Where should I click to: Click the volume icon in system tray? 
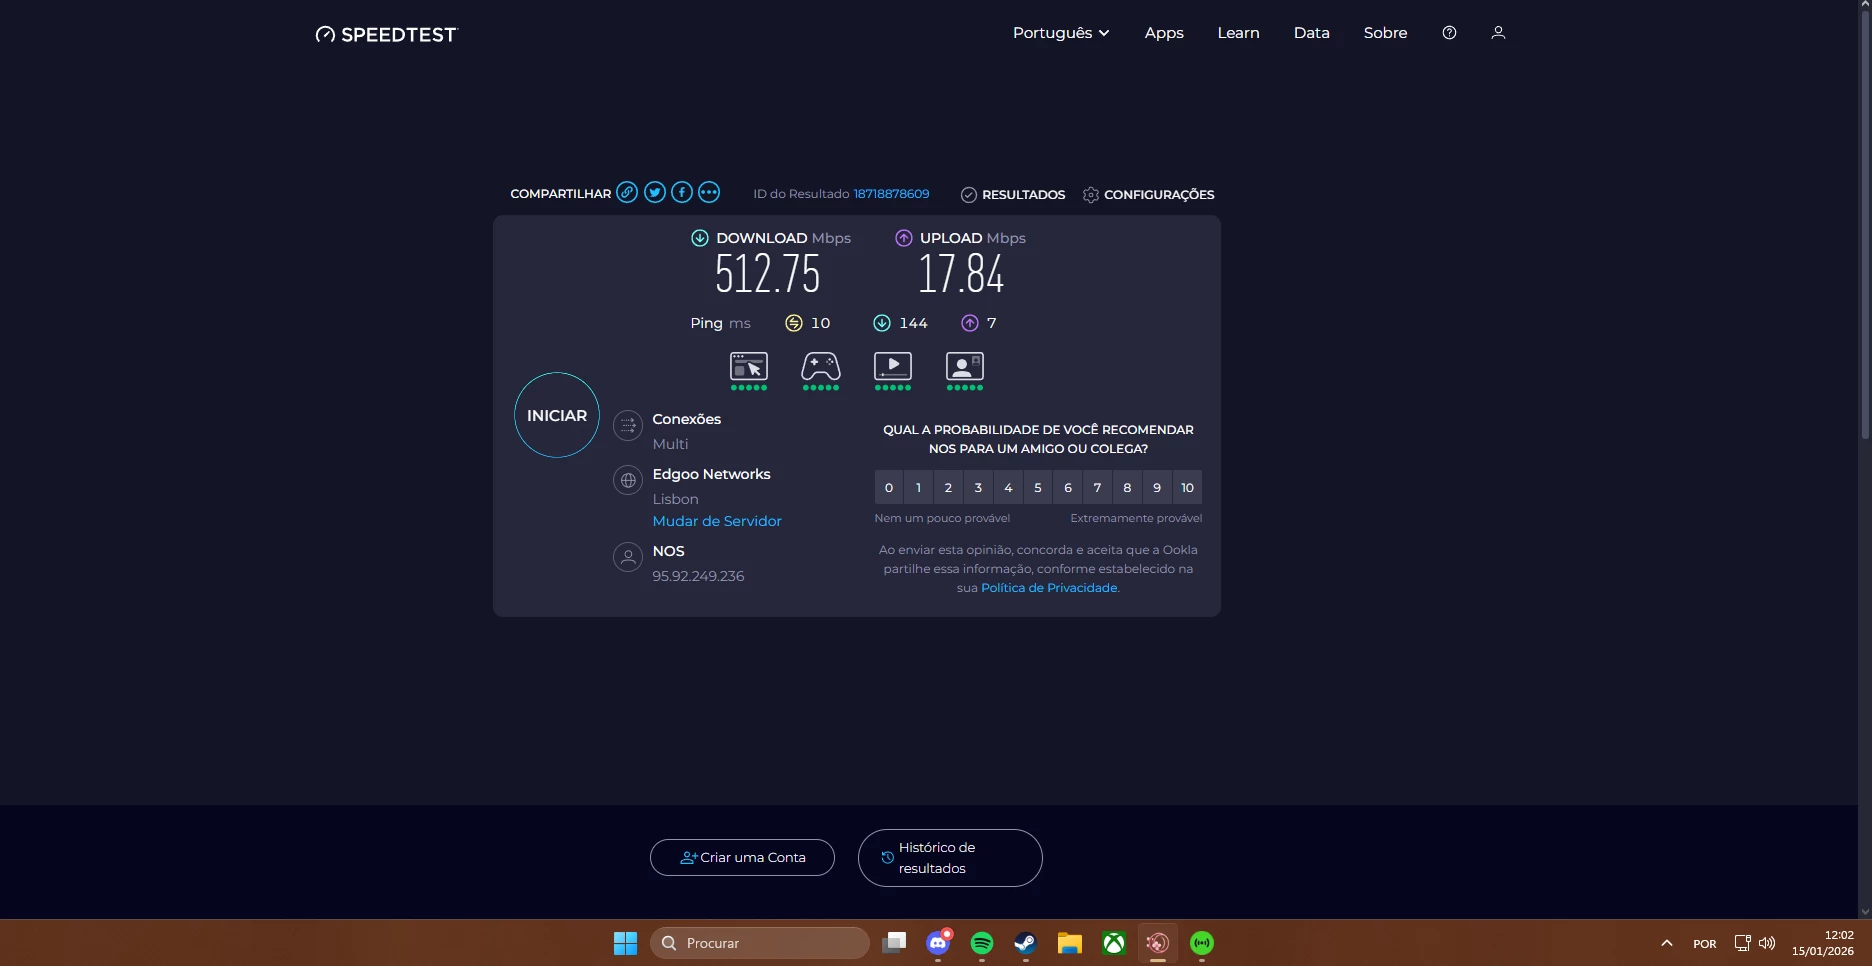click(x=1767, y=943)
